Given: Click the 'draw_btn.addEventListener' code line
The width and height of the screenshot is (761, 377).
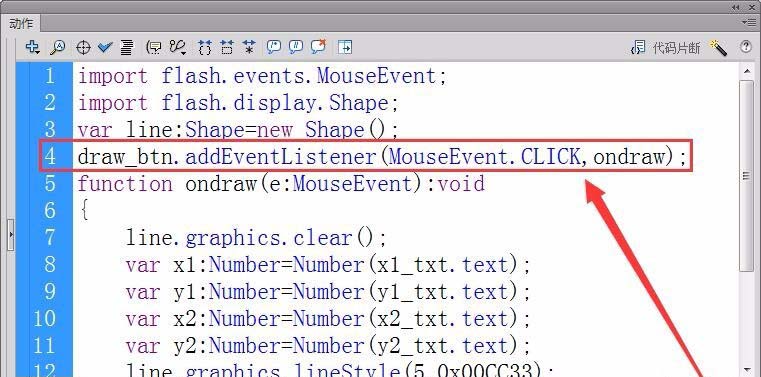Looking at the screenshot, I should tap(382, 157).
